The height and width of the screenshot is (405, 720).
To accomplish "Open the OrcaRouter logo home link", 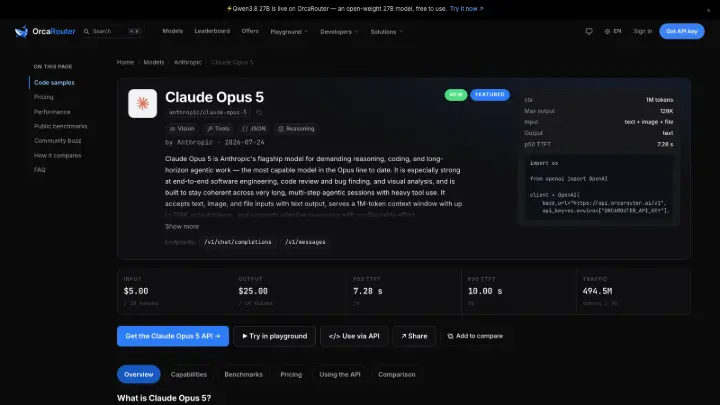I will 45,31.
